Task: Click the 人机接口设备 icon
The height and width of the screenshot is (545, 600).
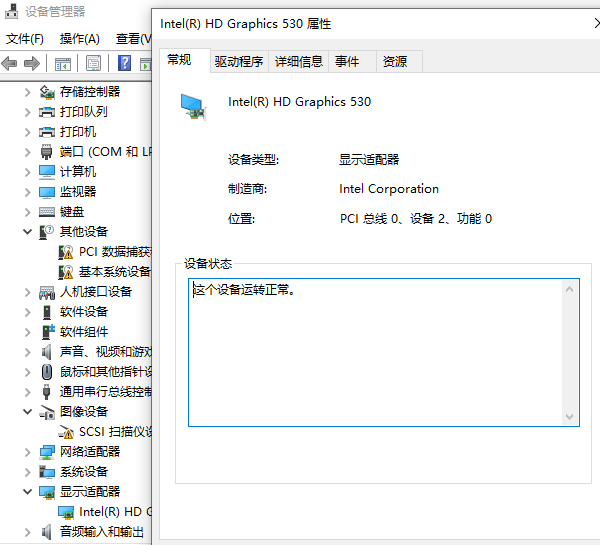Action: tap(47, 292)
